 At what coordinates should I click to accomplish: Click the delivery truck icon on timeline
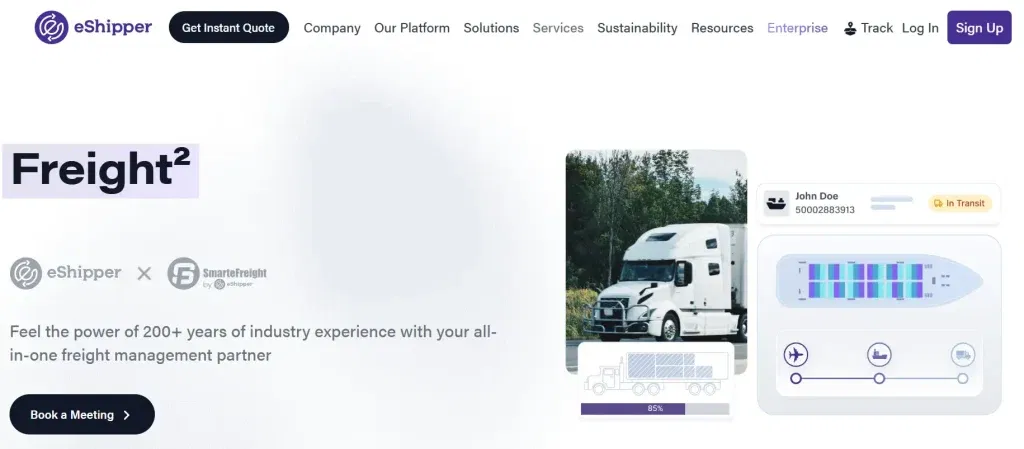click(963, 355)
